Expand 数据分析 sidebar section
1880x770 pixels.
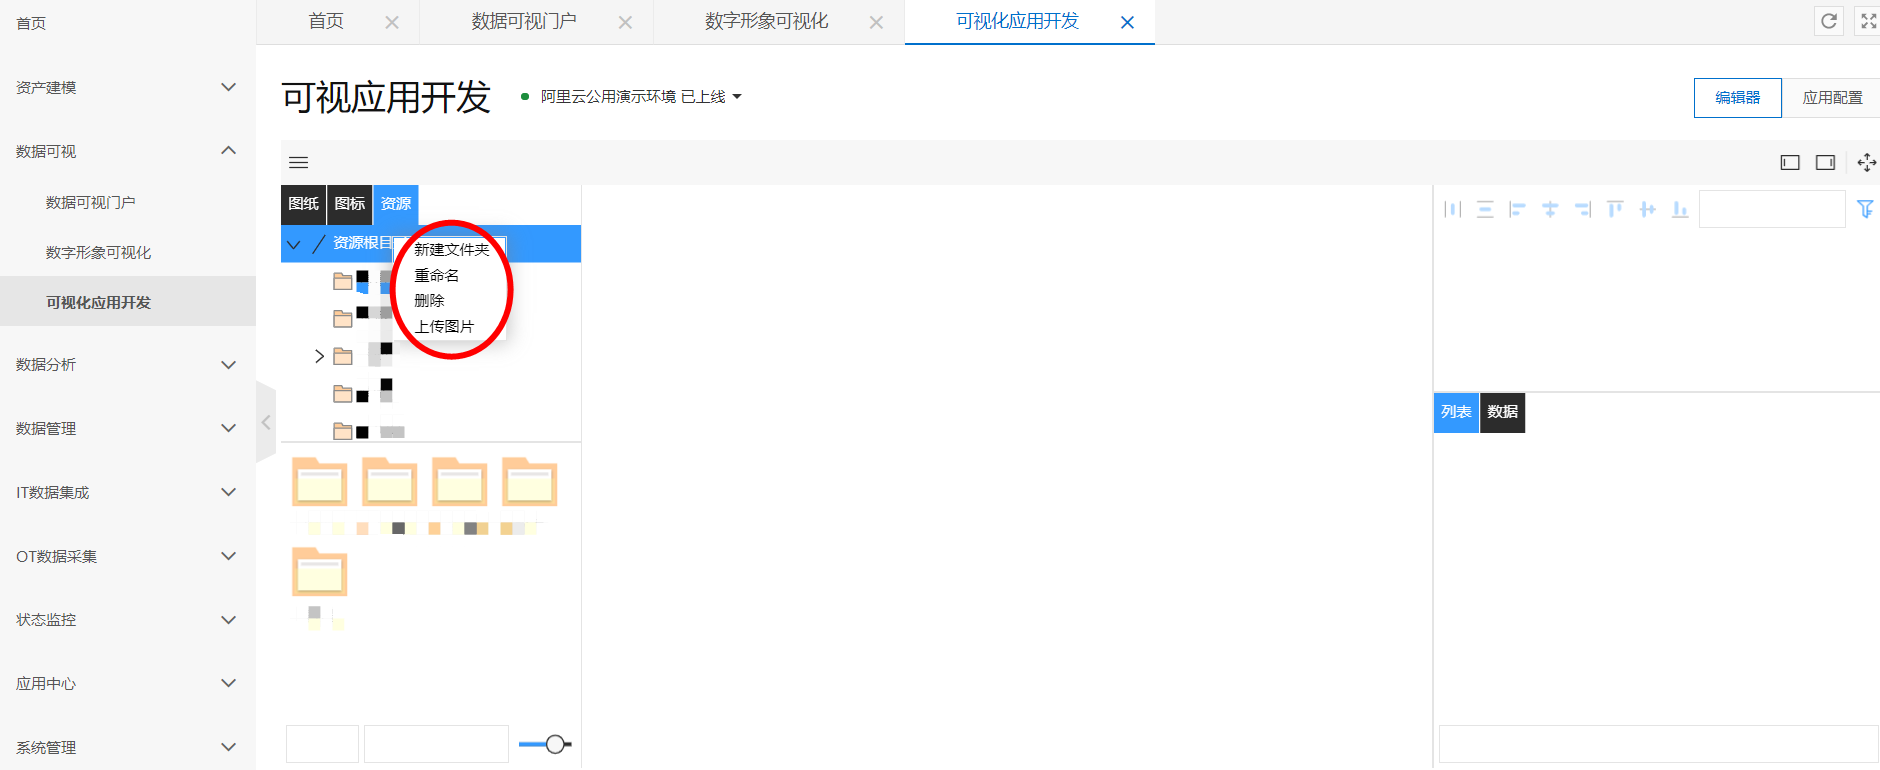(x=228, y=364)
